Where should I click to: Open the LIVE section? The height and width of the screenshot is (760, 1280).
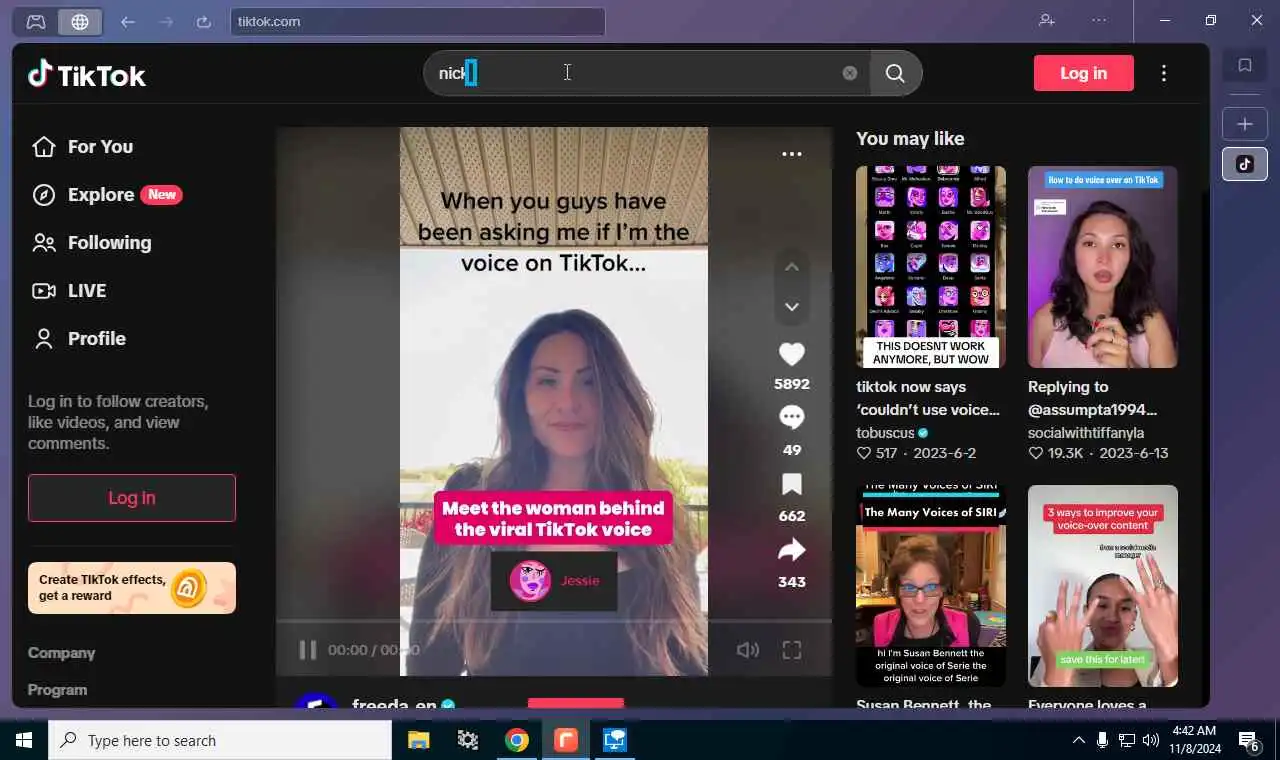click(68, 291)
